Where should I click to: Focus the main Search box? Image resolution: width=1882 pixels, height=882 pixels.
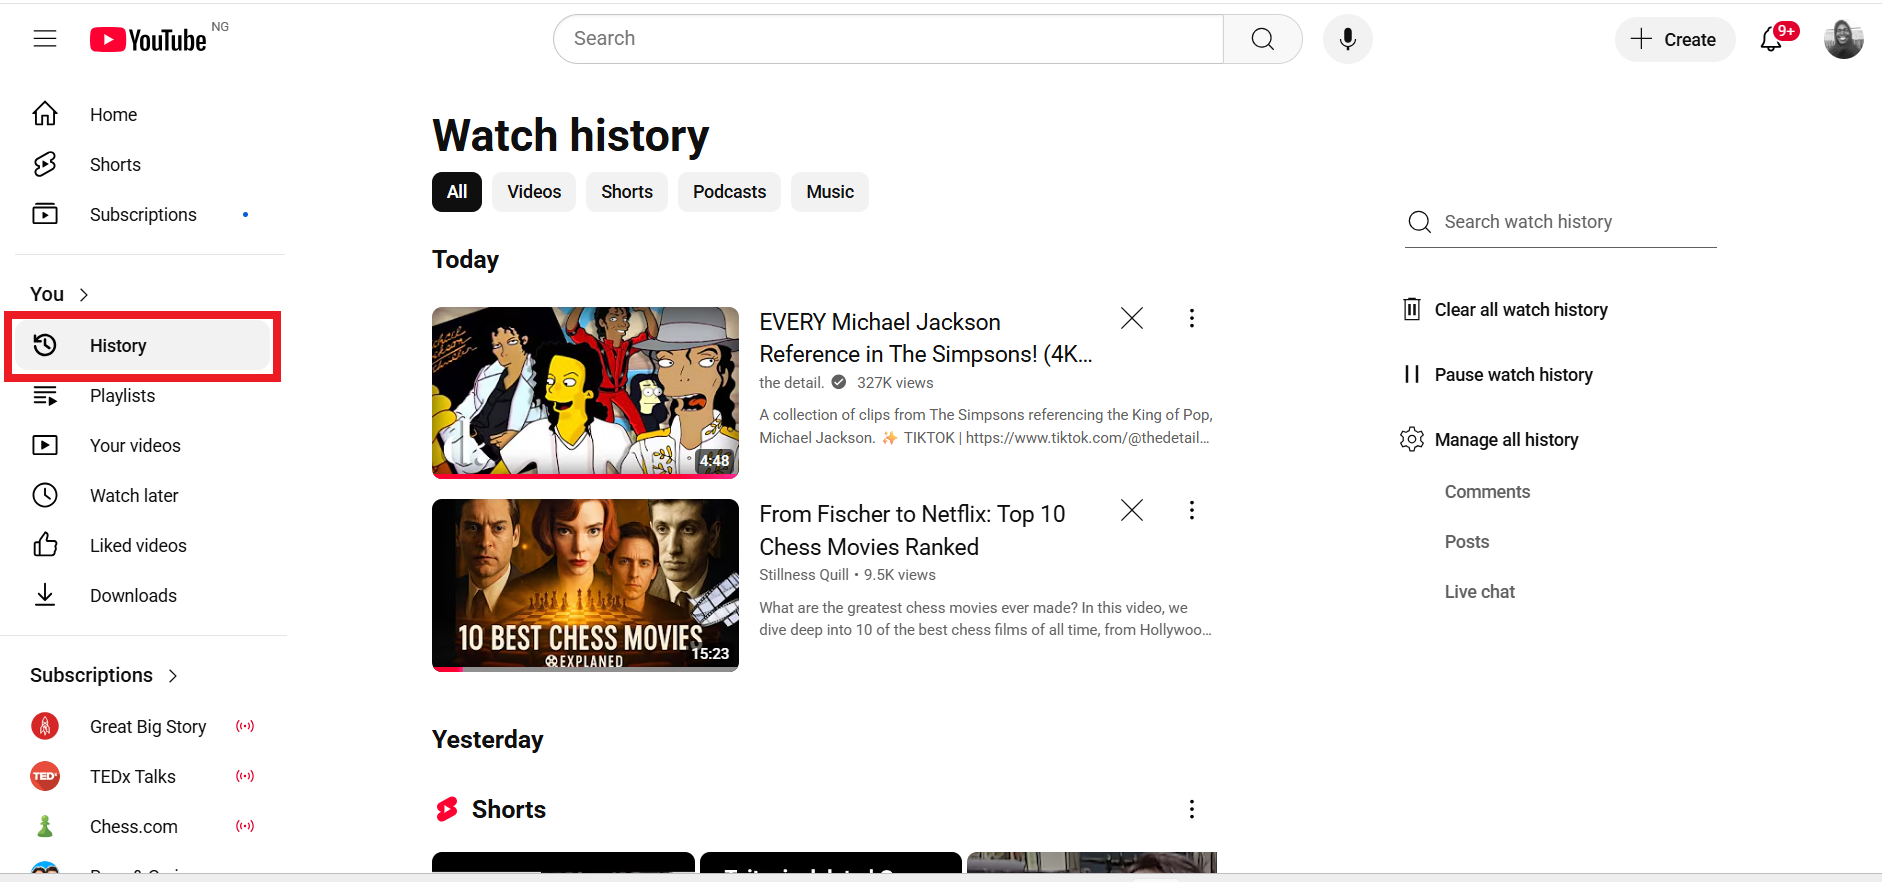pyautogui.click(x=889, y=39)
